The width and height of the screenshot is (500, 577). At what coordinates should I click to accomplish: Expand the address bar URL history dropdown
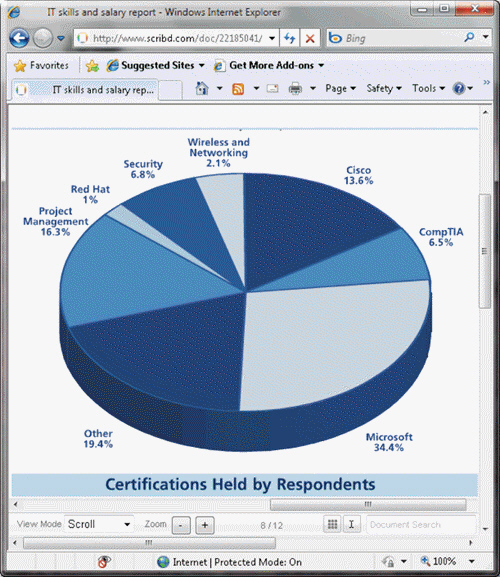click(x=272, y=38)
